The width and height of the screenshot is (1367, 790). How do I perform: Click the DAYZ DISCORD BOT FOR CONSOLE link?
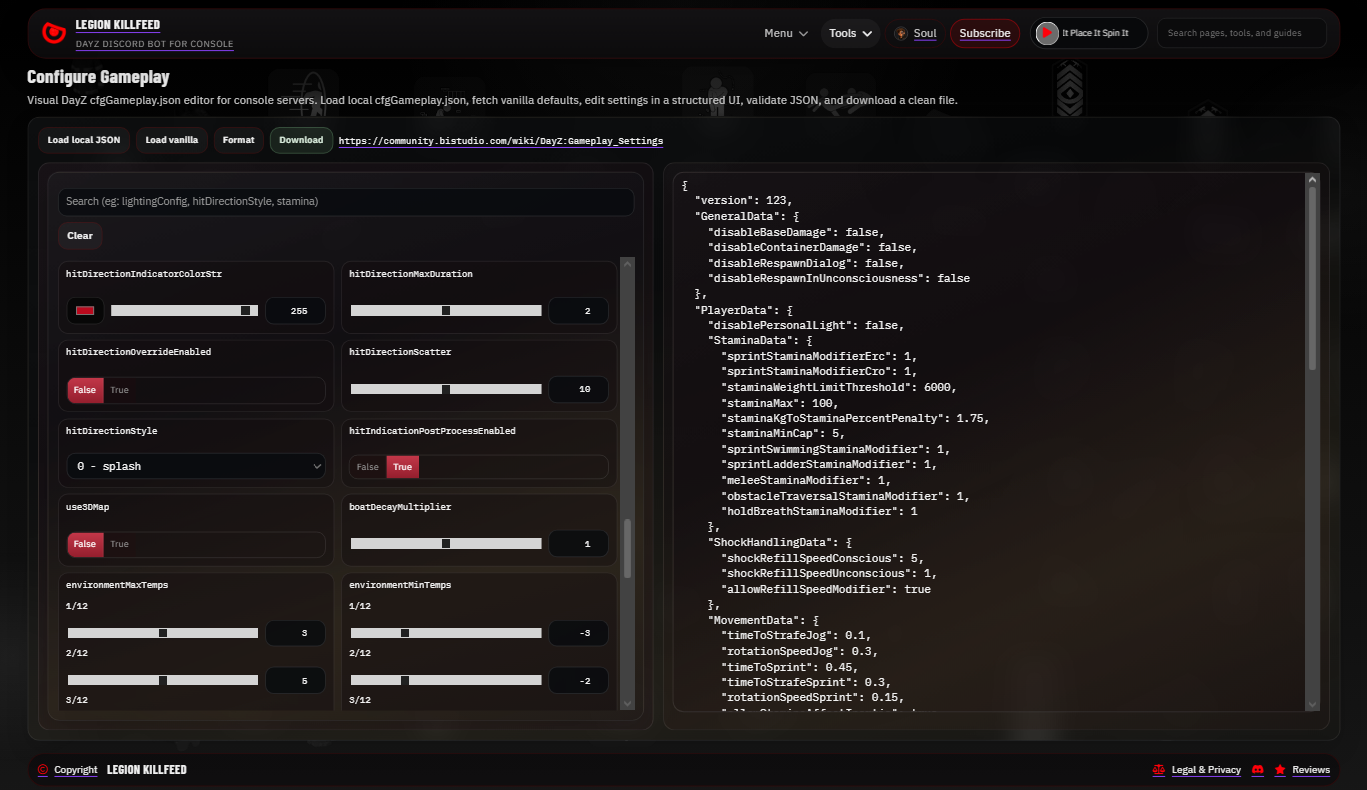[155, 44]
